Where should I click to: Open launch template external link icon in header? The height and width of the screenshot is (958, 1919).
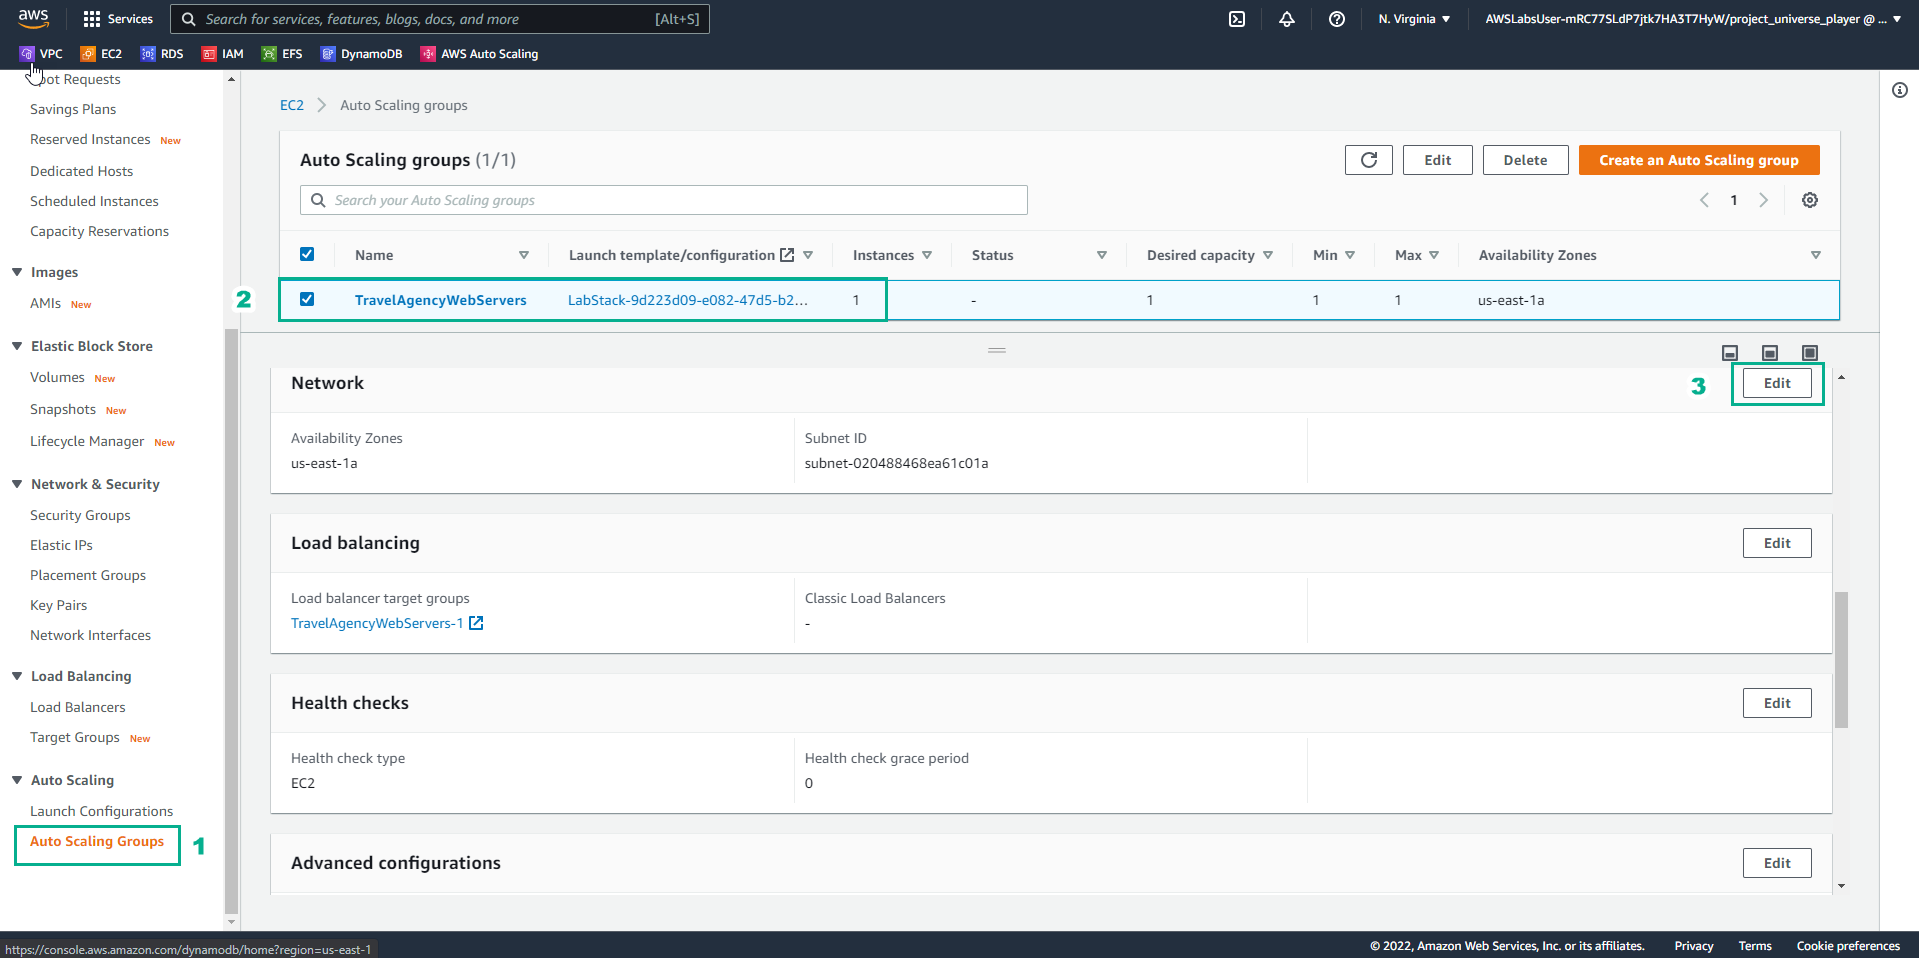tap(787, 255)
